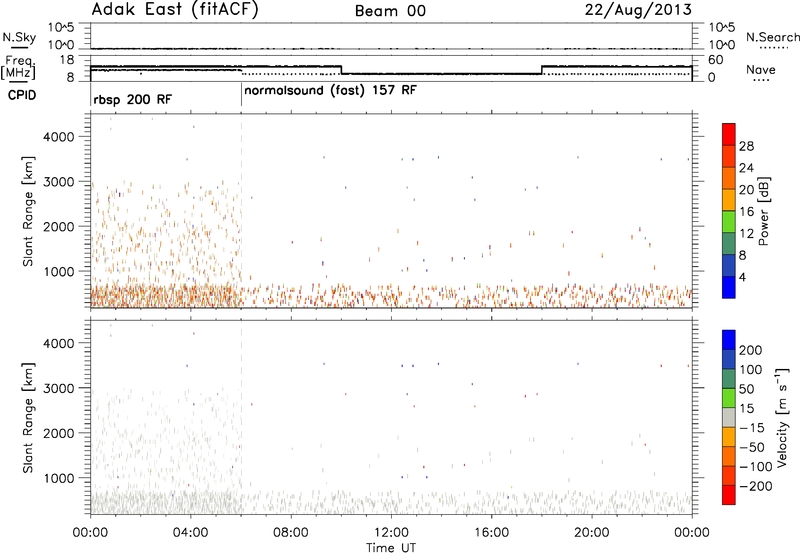The image size is (800, 554).
Task: Select the 'N.Search' legend label
Action: click(x=773, y=37)
